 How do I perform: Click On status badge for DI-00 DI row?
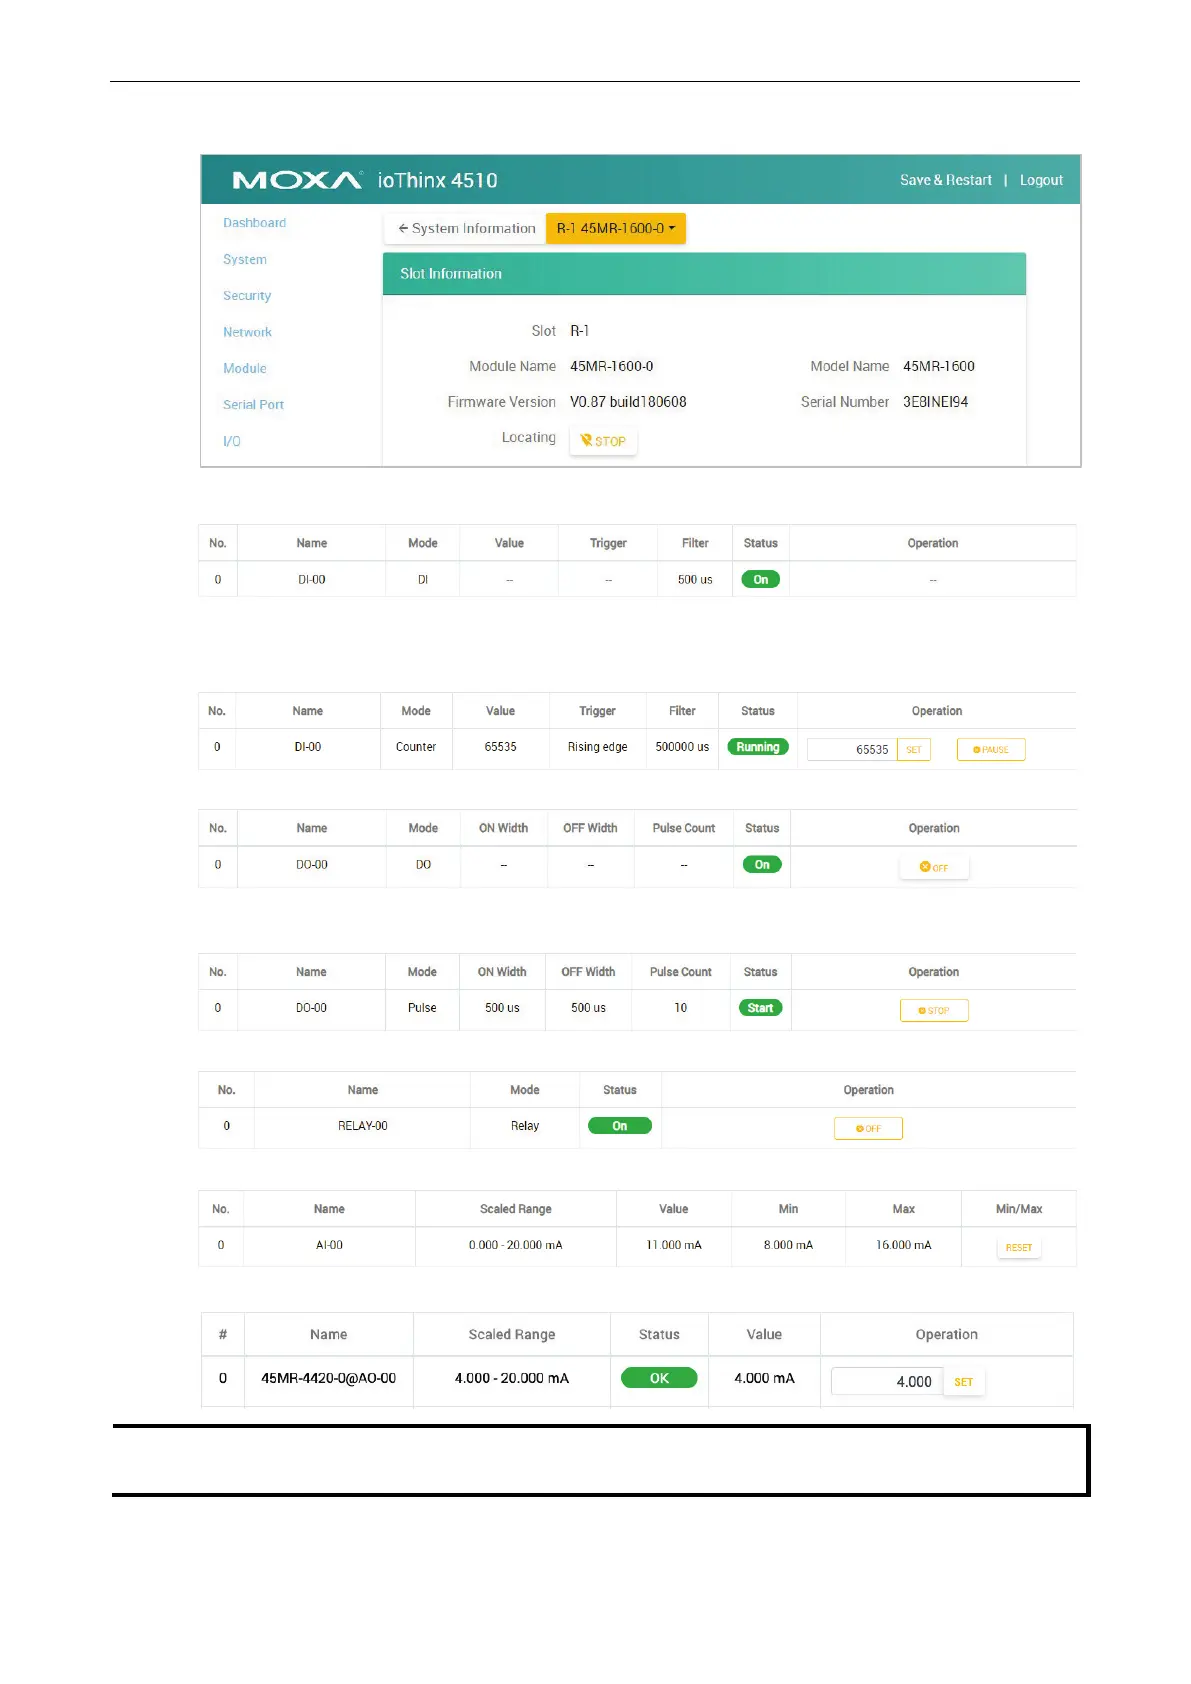761,579
